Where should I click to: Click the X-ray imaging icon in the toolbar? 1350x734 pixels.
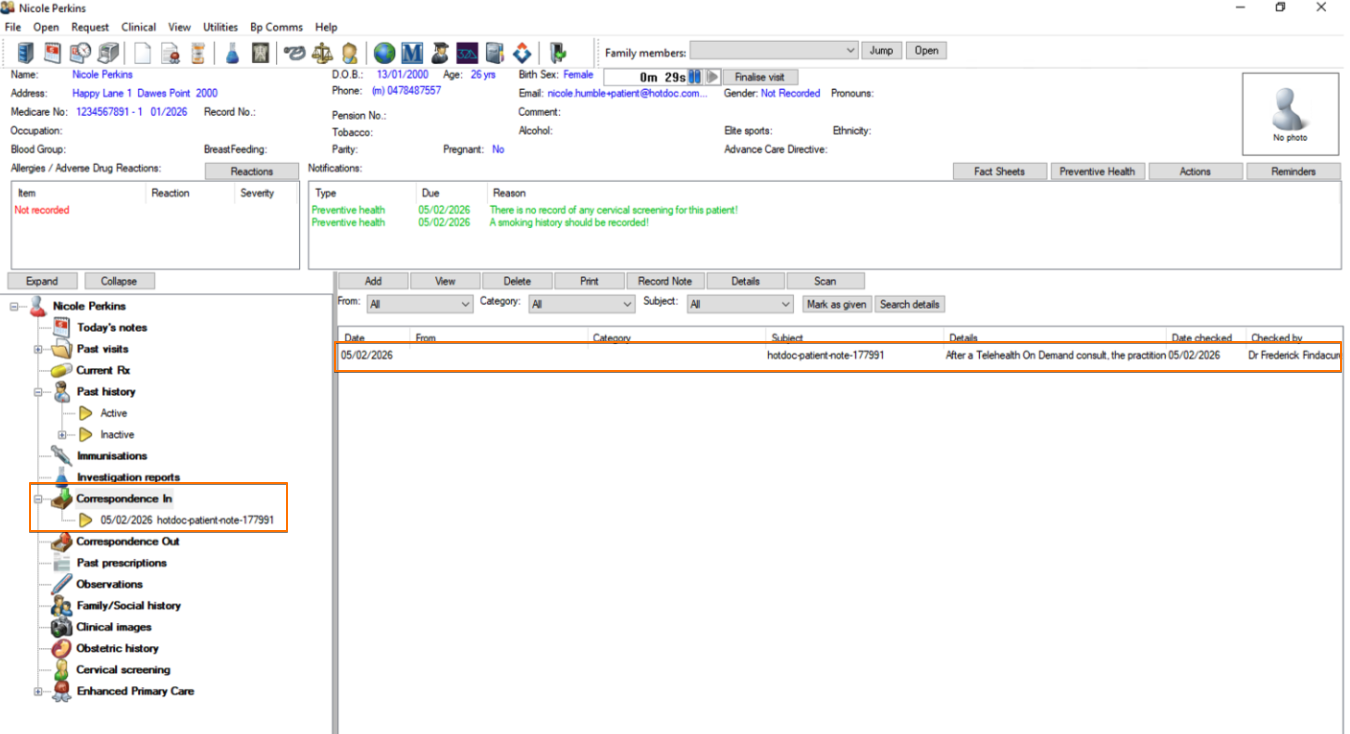point(260,51)
